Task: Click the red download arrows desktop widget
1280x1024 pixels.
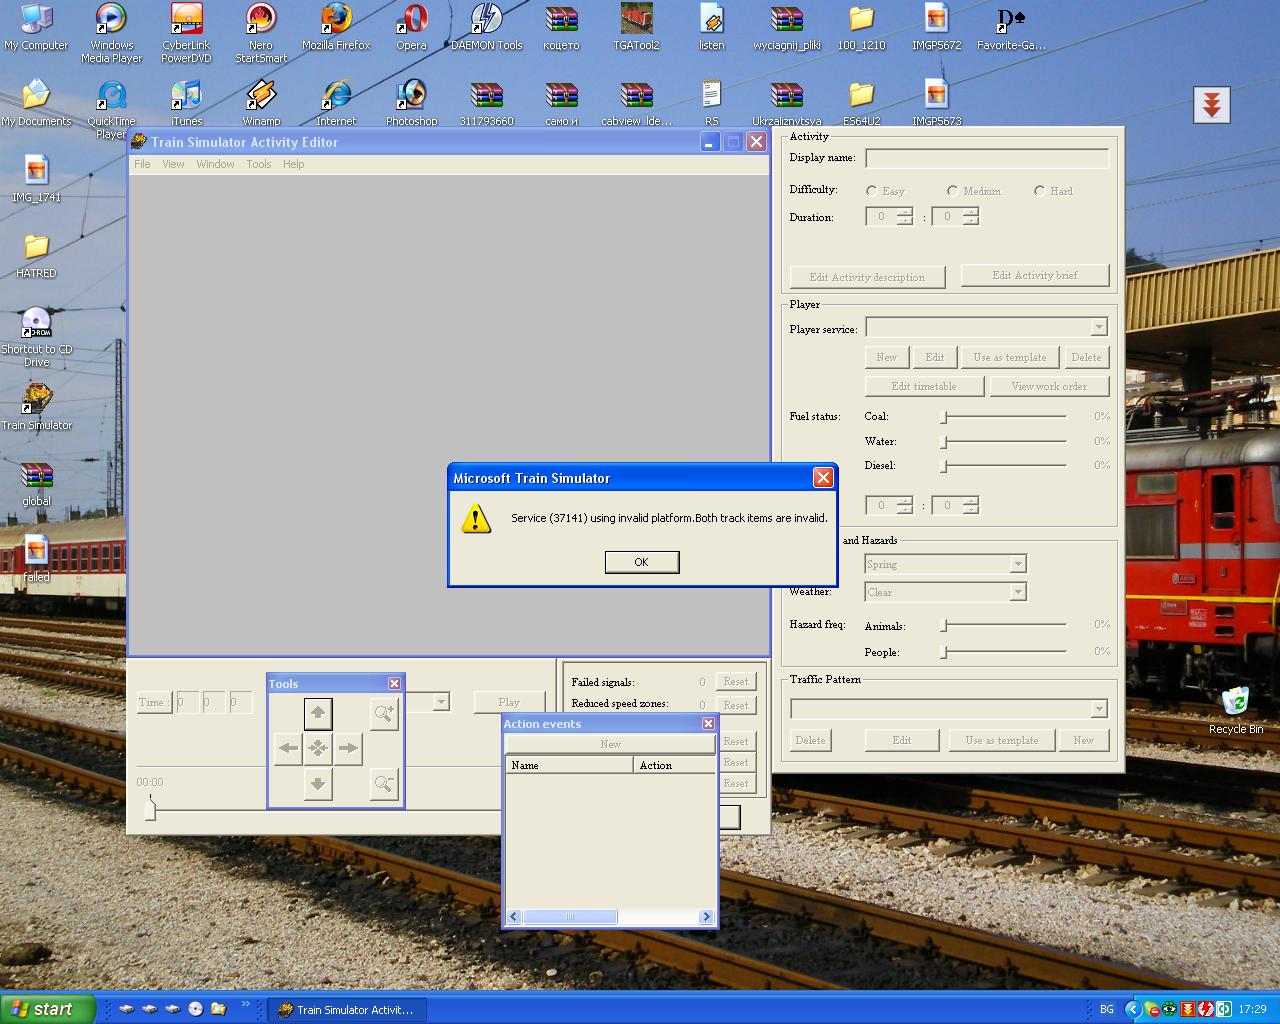Action: (1211, 104)
